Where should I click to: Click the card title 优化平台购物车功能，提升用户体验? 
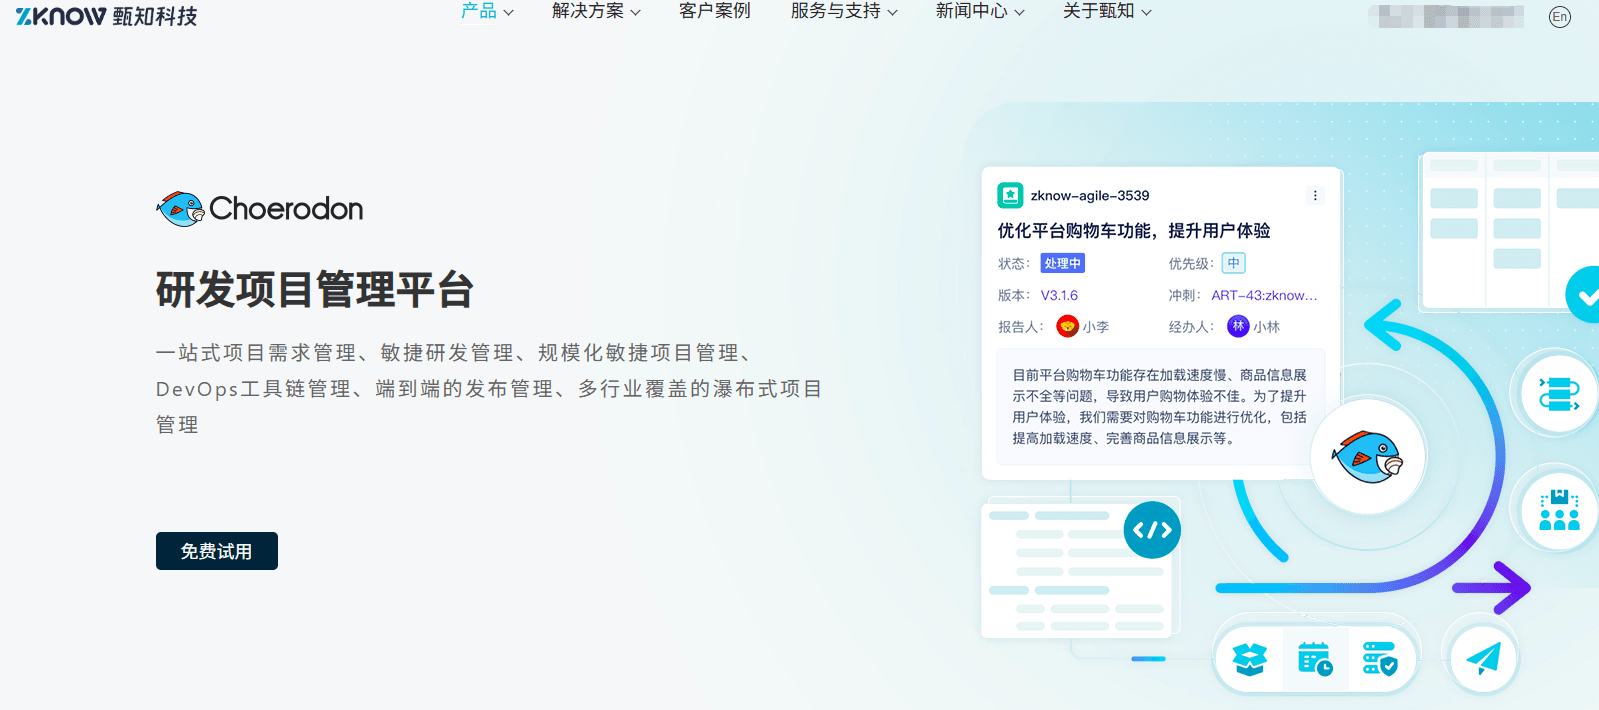point(1133,231)
